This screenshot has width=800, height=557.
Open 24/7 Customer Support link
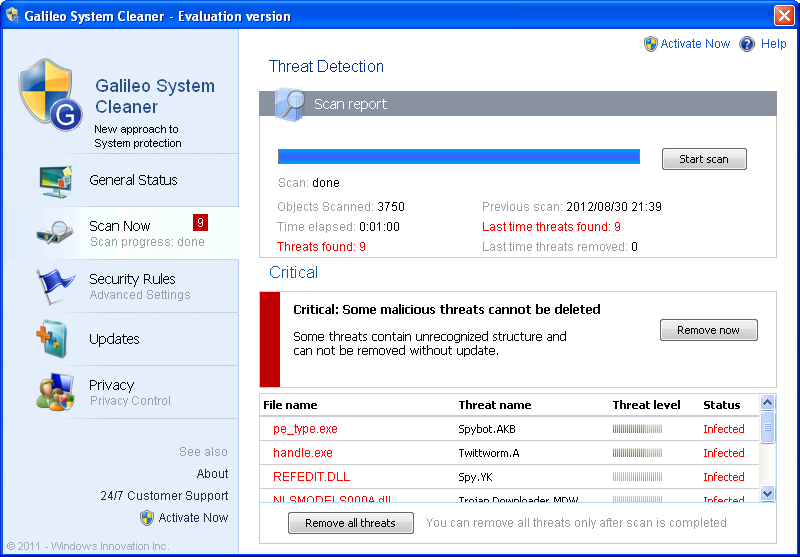coord(164,496)
